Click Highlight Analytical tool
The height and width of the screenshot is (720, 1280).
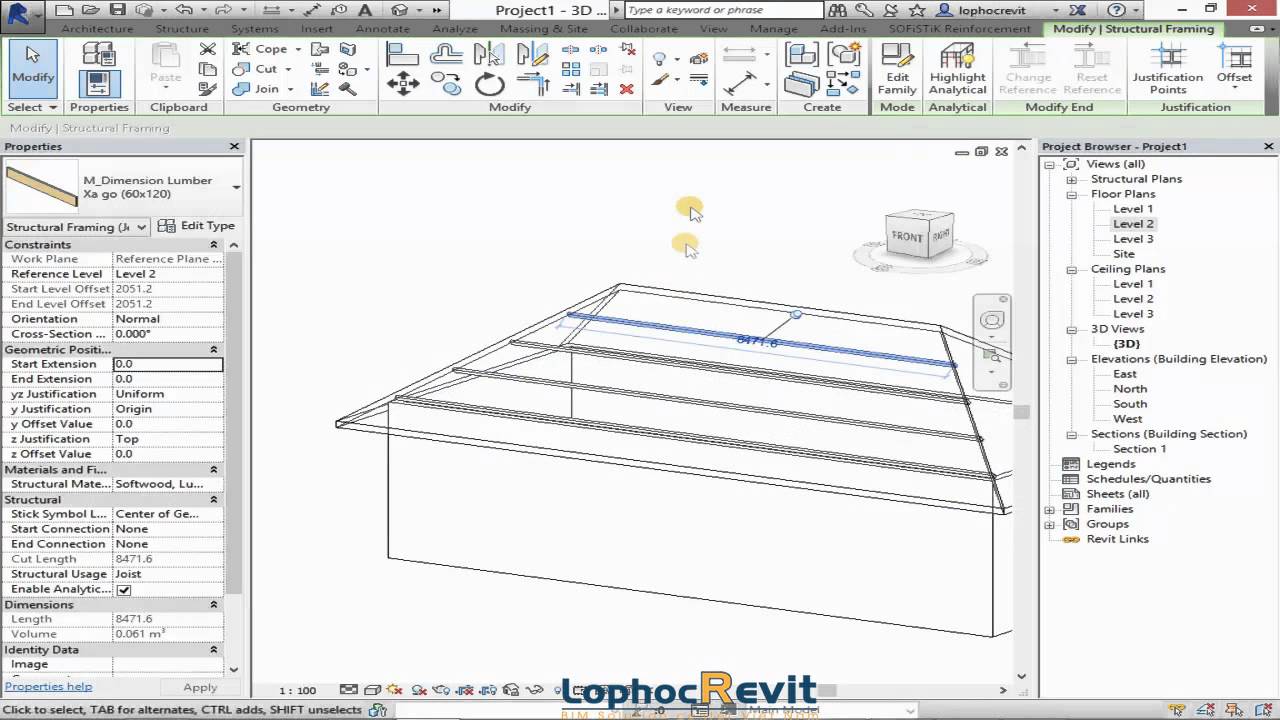coord(957,69)
